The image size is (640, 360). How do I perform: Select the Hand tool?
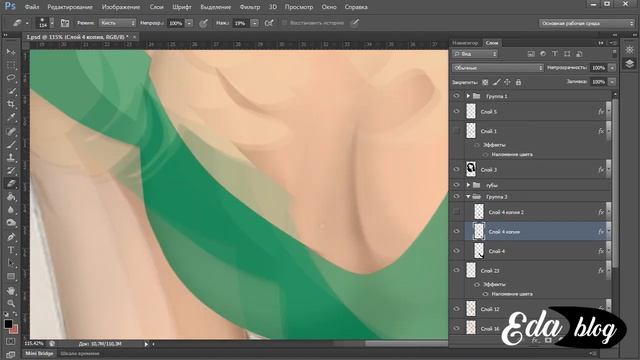[11, 291]
